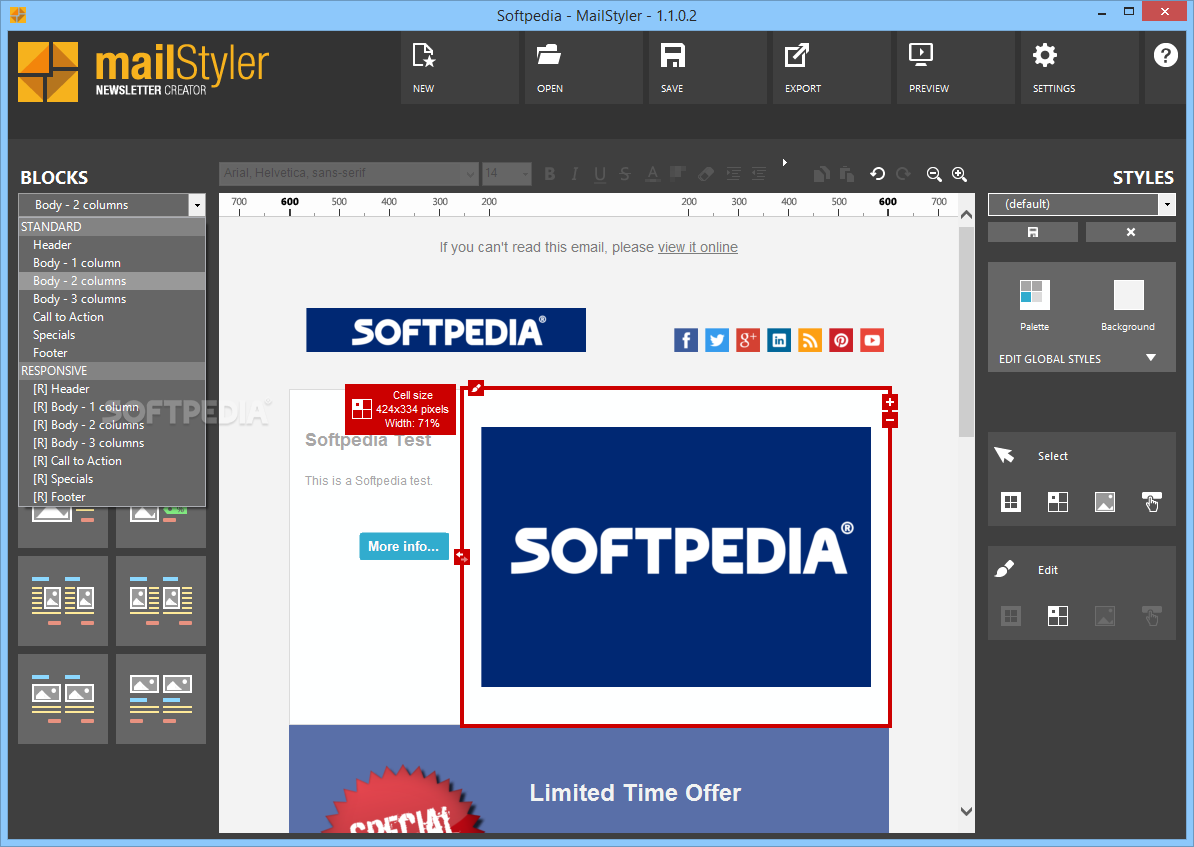The height and width of the screenshot is (847, 1194).
Task: Click the bottom-left two-column block template thumbnail
Action: coord(62,698)
